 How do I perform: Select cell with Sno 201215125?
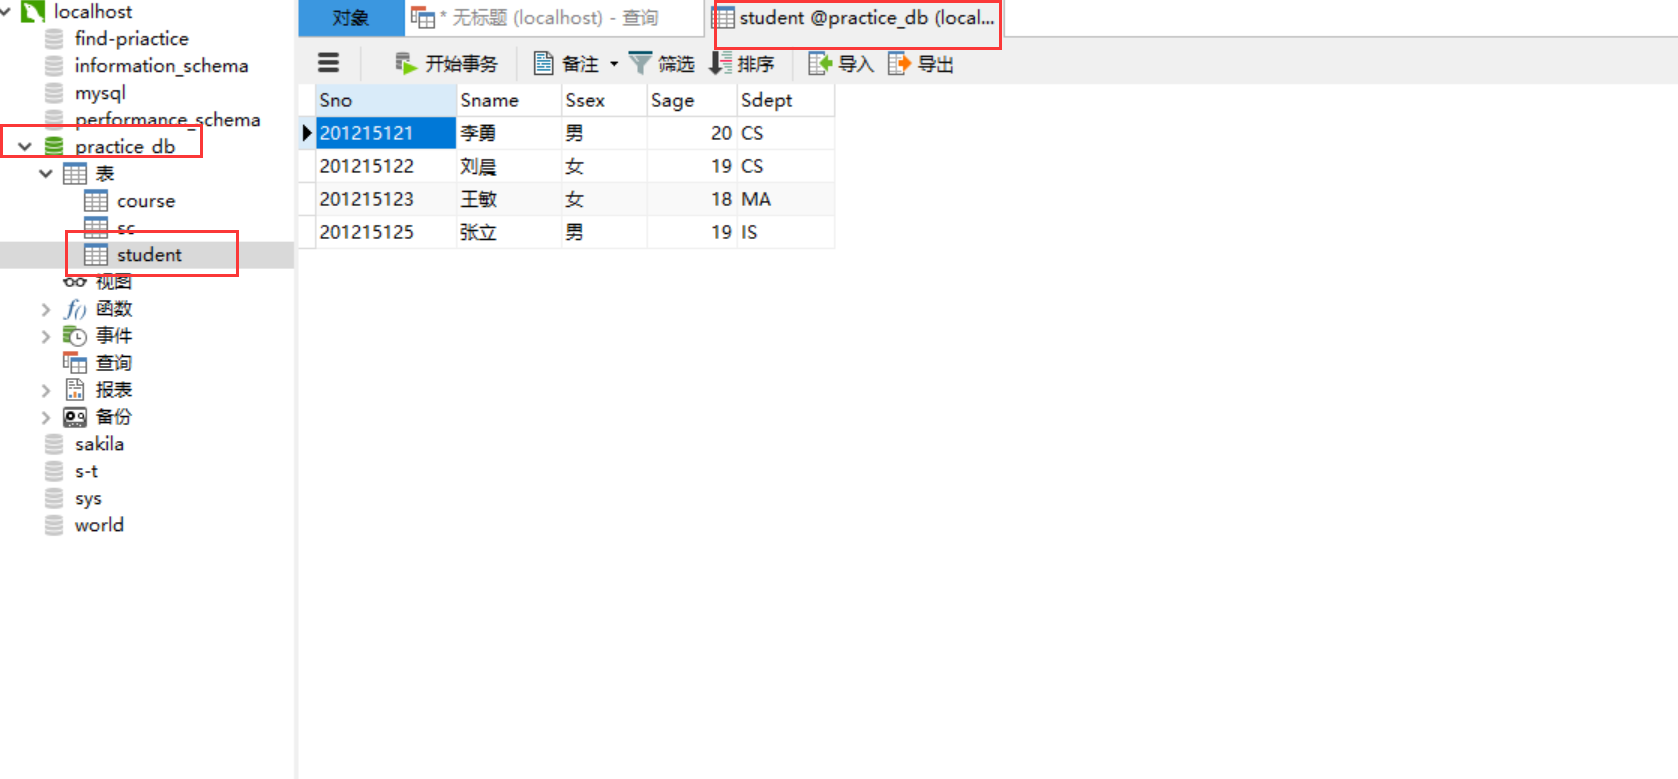(386, 232)
